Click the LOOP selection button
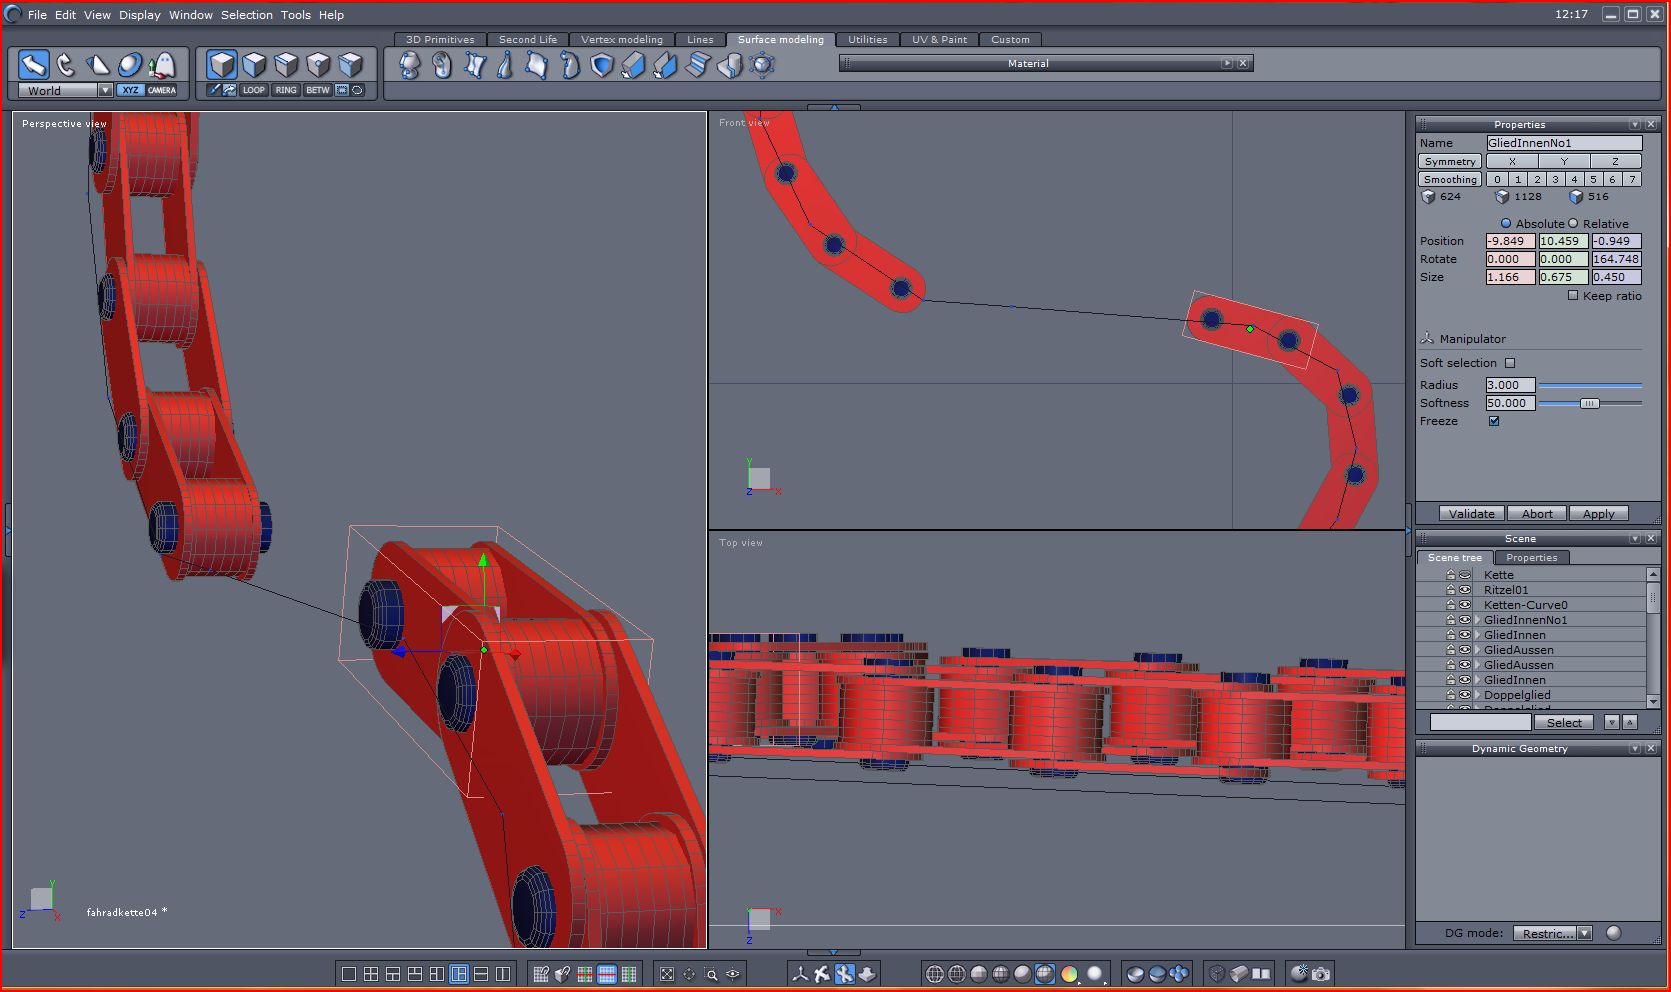The image size is (1671, 992). tap(254, 90)
